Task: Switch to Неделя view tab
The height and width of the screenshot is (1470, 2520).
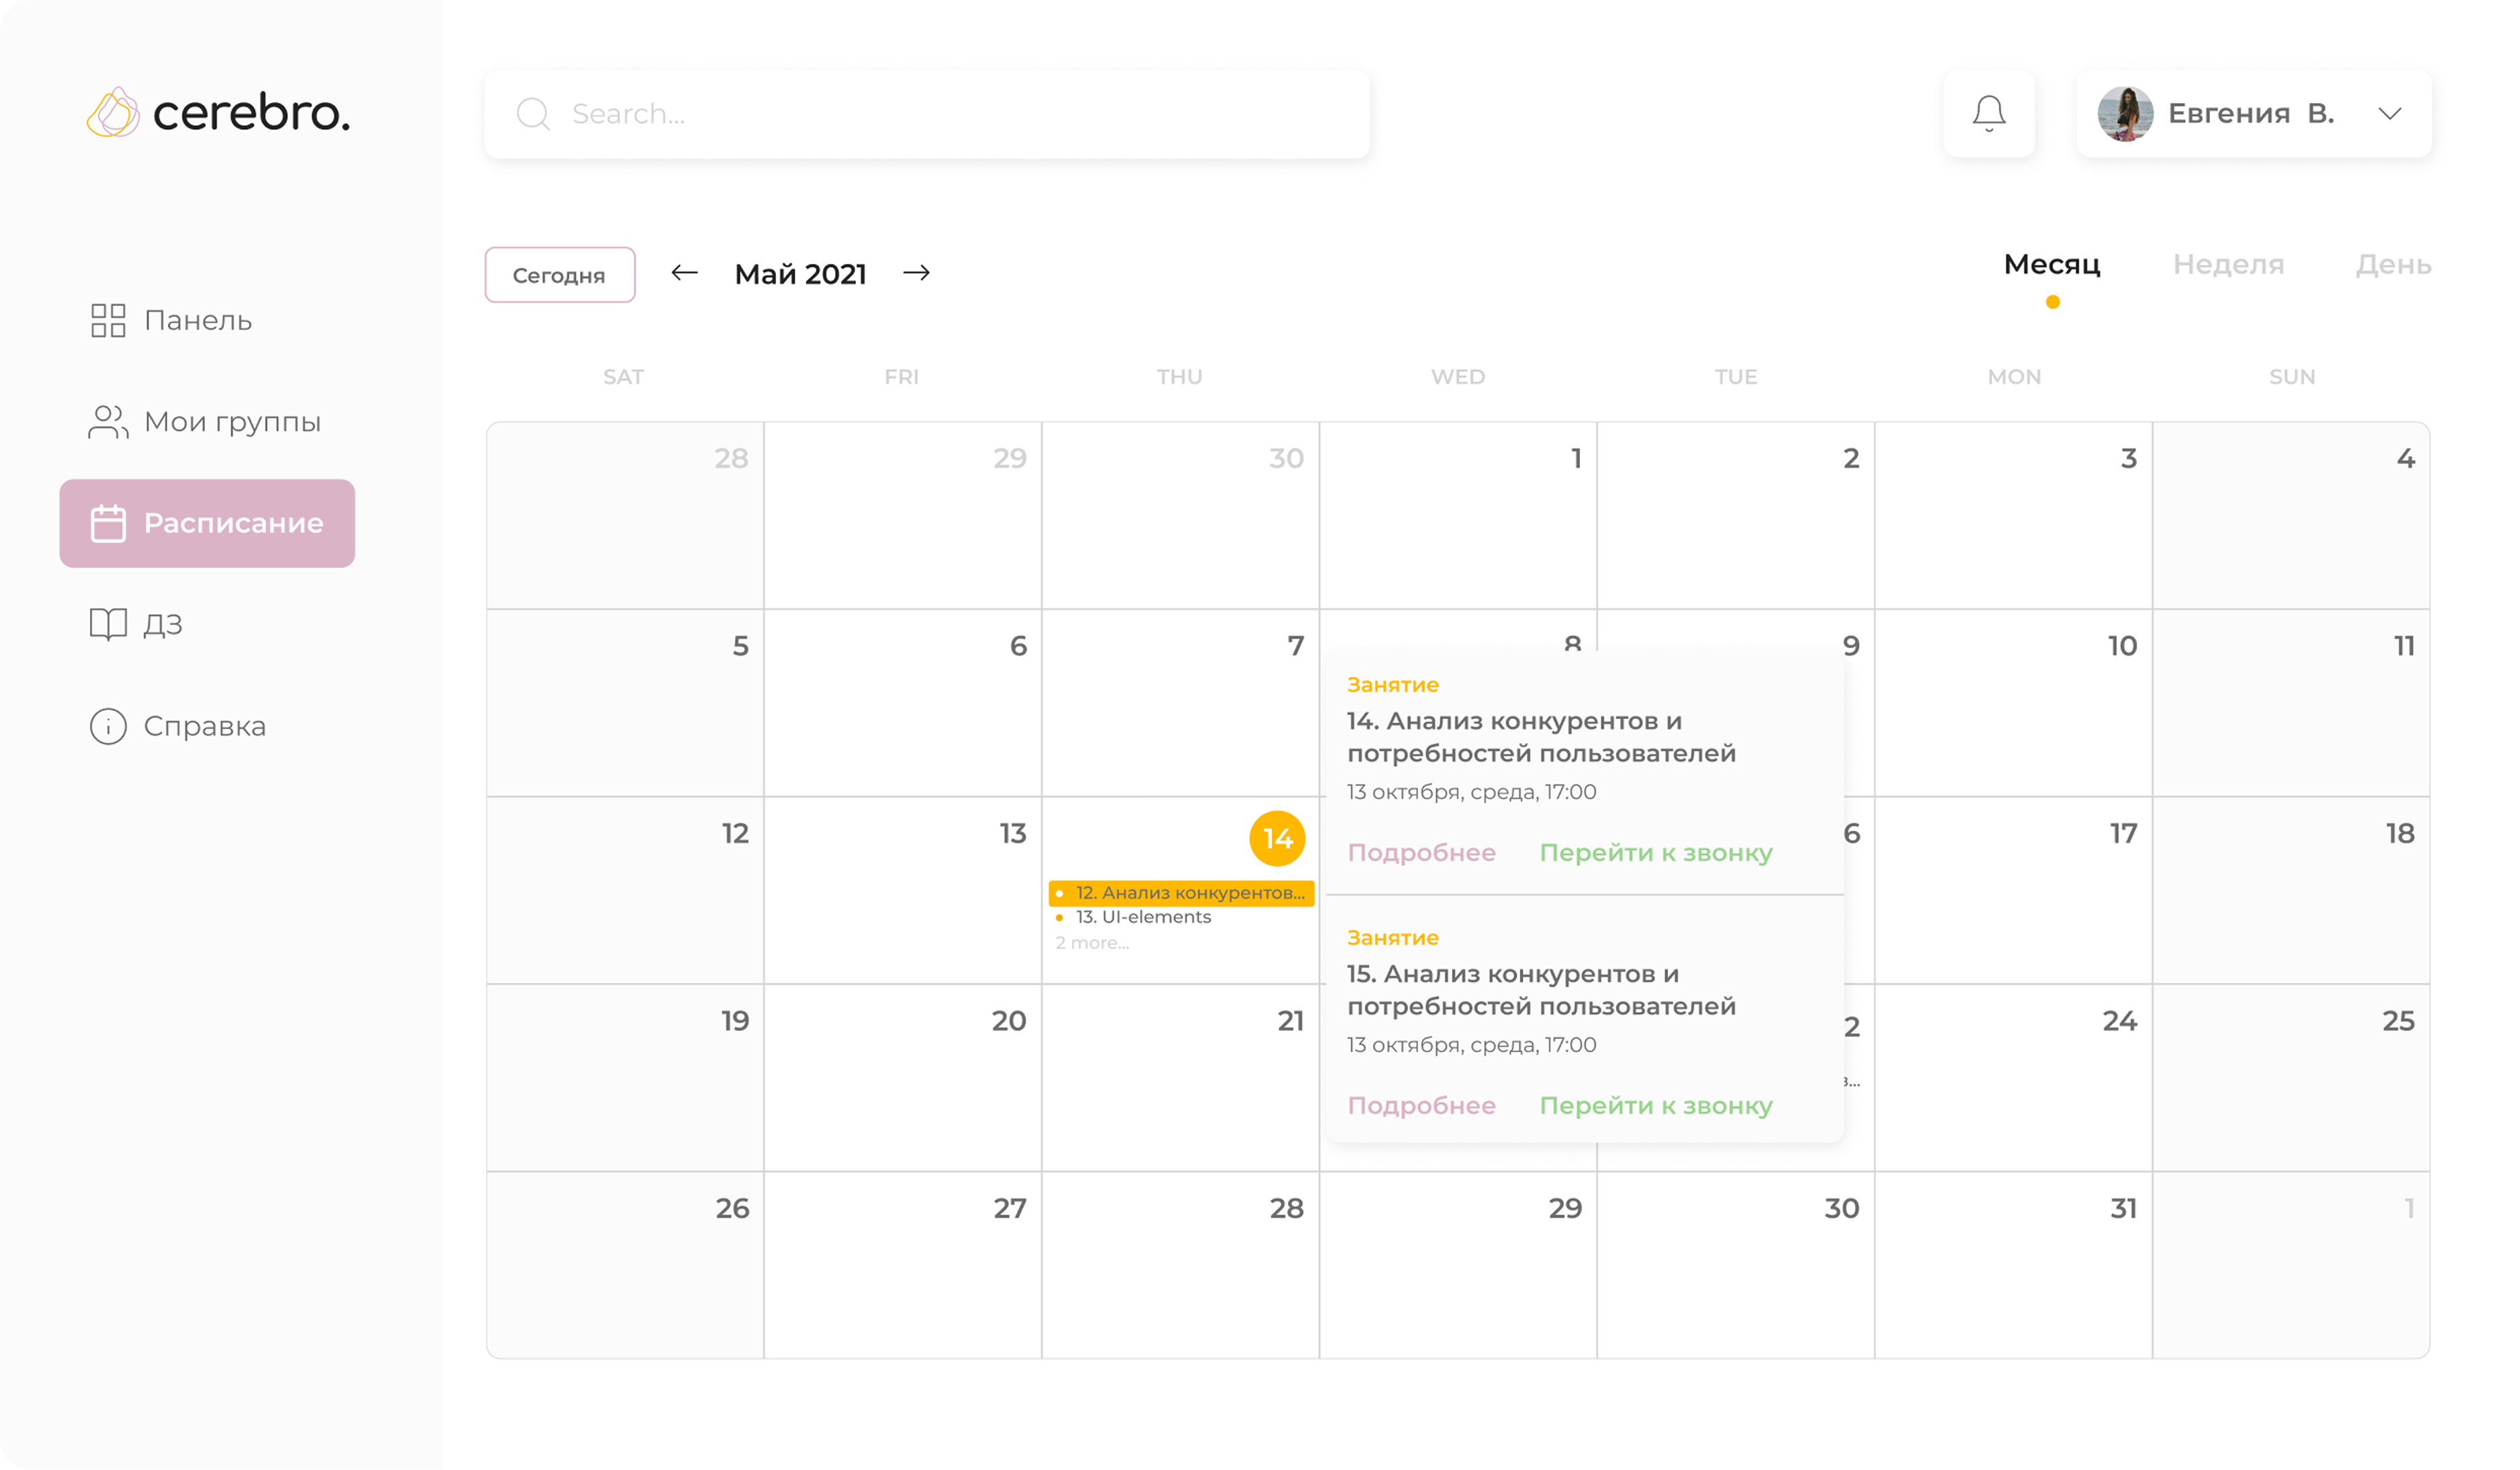Action: click(x=2228, y=264)
